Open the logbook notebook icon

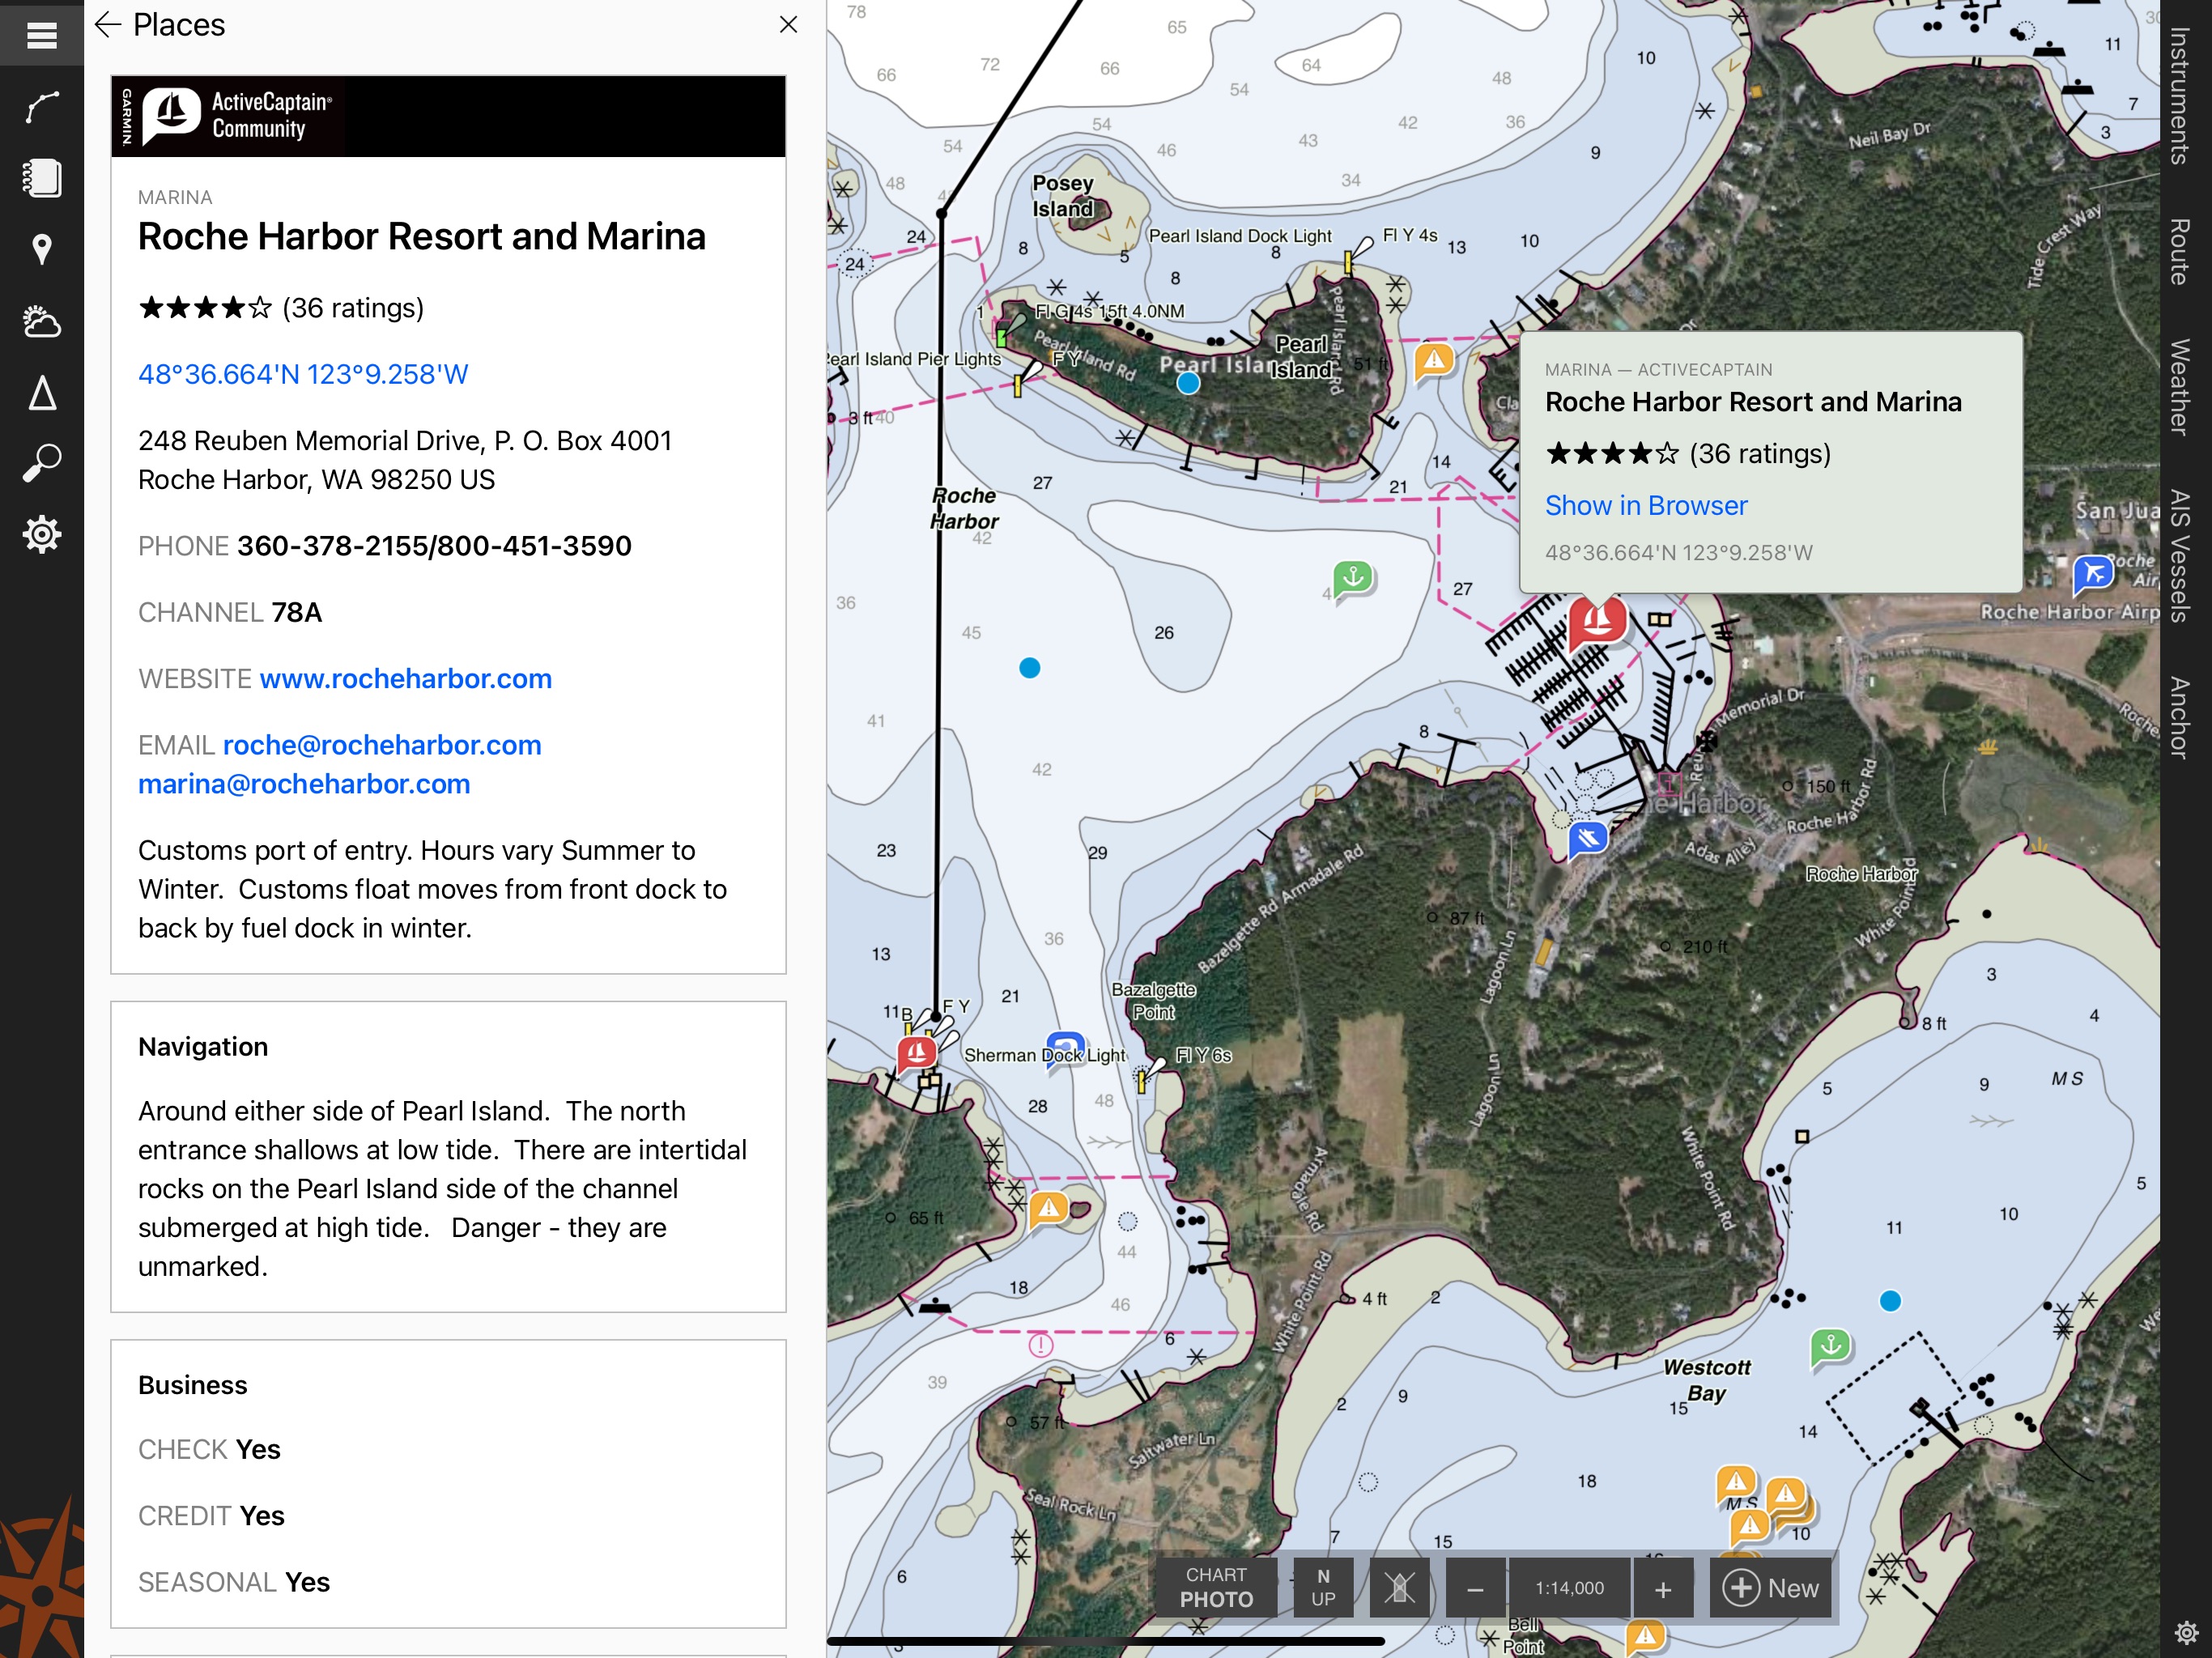[x=41, y=178]
